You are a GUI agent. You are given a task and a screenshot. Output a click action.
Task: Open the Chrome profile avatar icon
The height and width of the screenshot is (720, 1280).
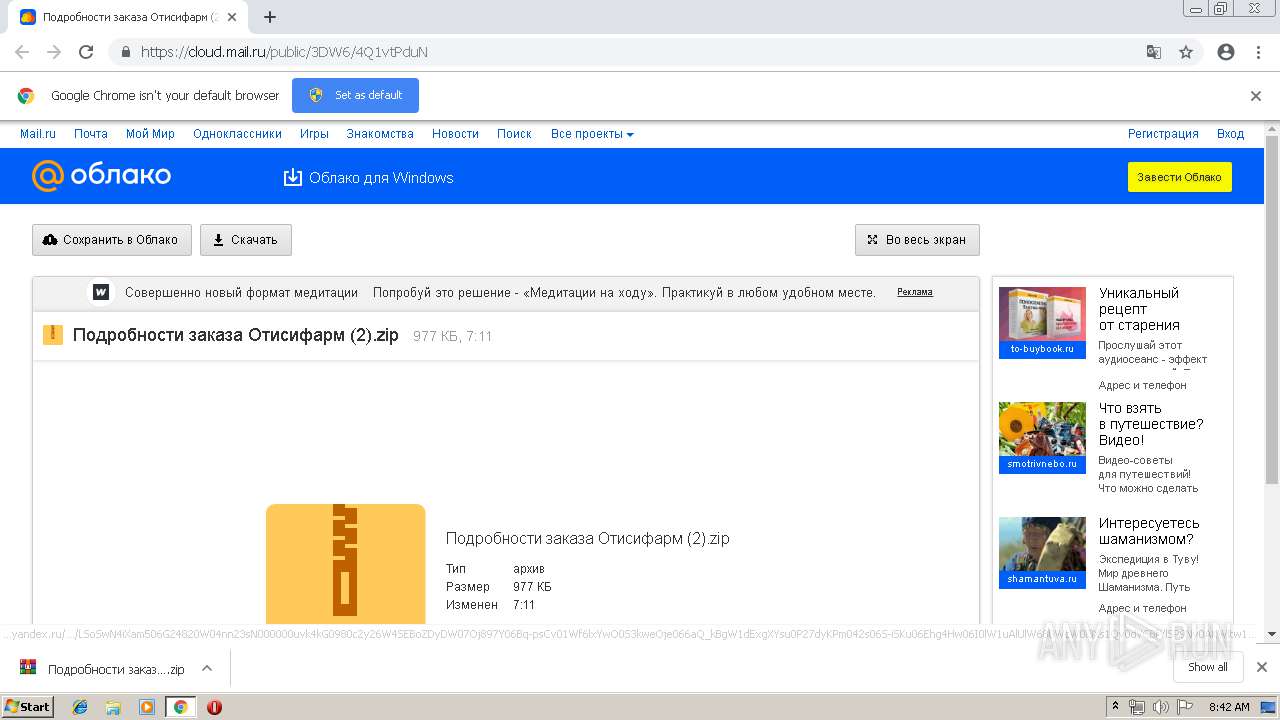[x=1226, y=52]
